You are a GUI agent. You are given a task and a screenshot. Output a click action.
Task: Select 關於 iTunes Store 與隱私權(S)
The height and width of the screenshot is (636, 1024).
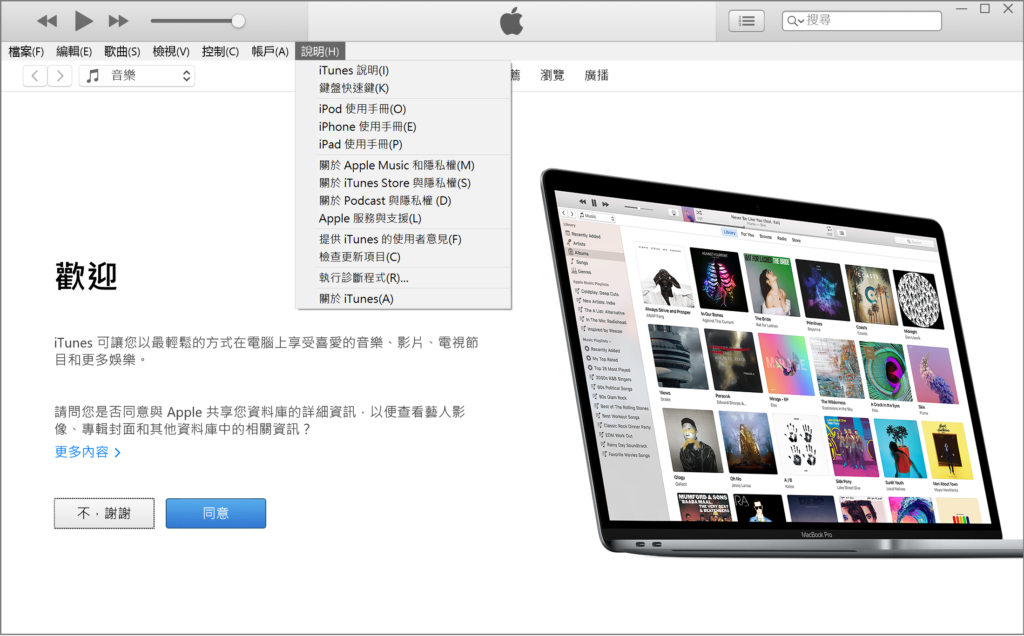pyautogui.click(x=404, y=183)
